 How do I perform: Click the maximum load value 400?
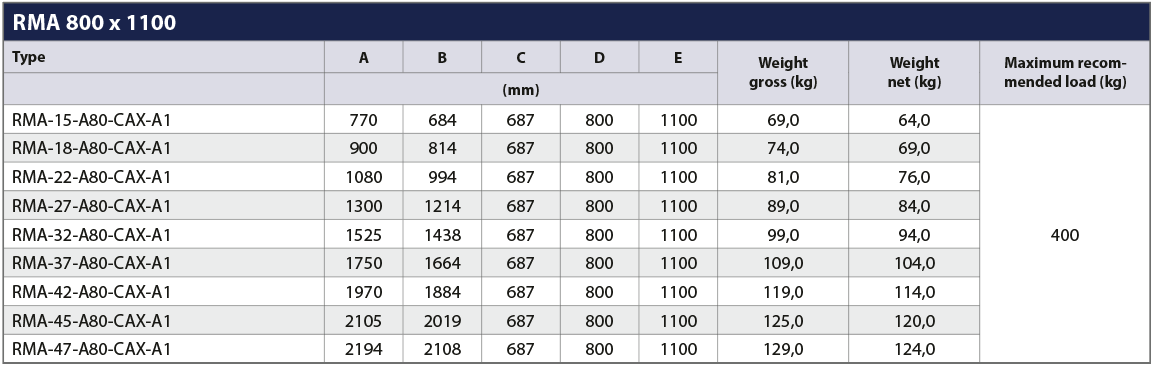point(1065,235)
